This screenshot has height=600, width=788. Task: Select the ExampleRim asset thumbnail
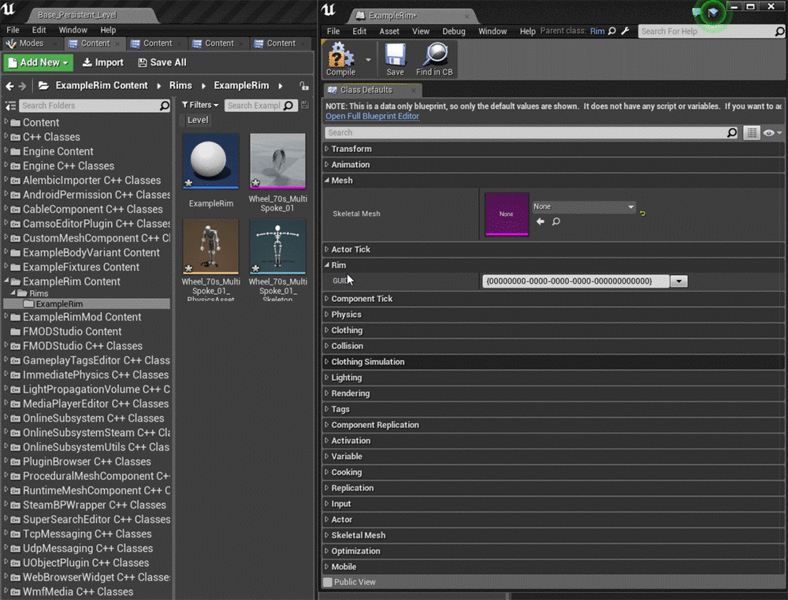click(x=211, y=161)
